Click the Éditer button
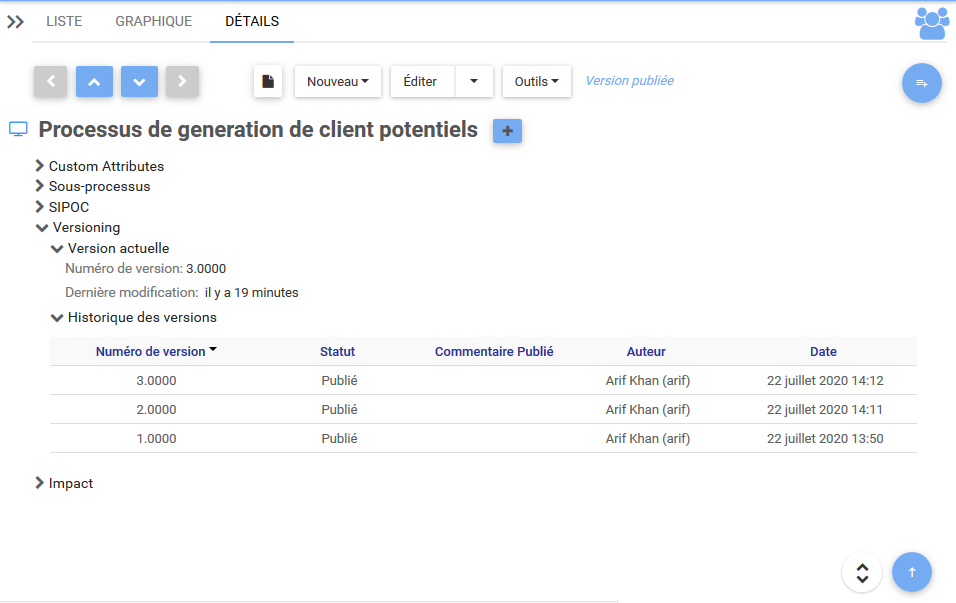 pos(420,82)
